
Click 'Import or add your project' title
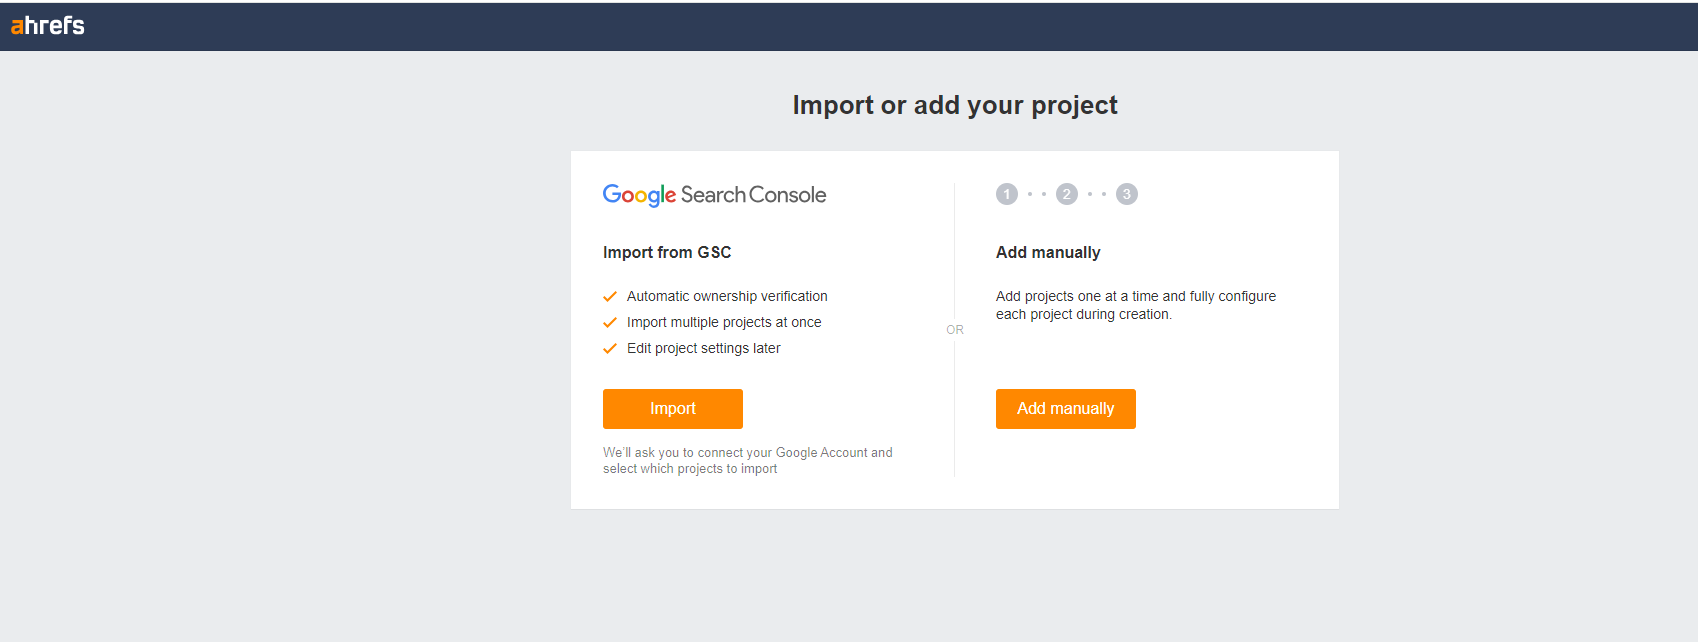[955, 105]
